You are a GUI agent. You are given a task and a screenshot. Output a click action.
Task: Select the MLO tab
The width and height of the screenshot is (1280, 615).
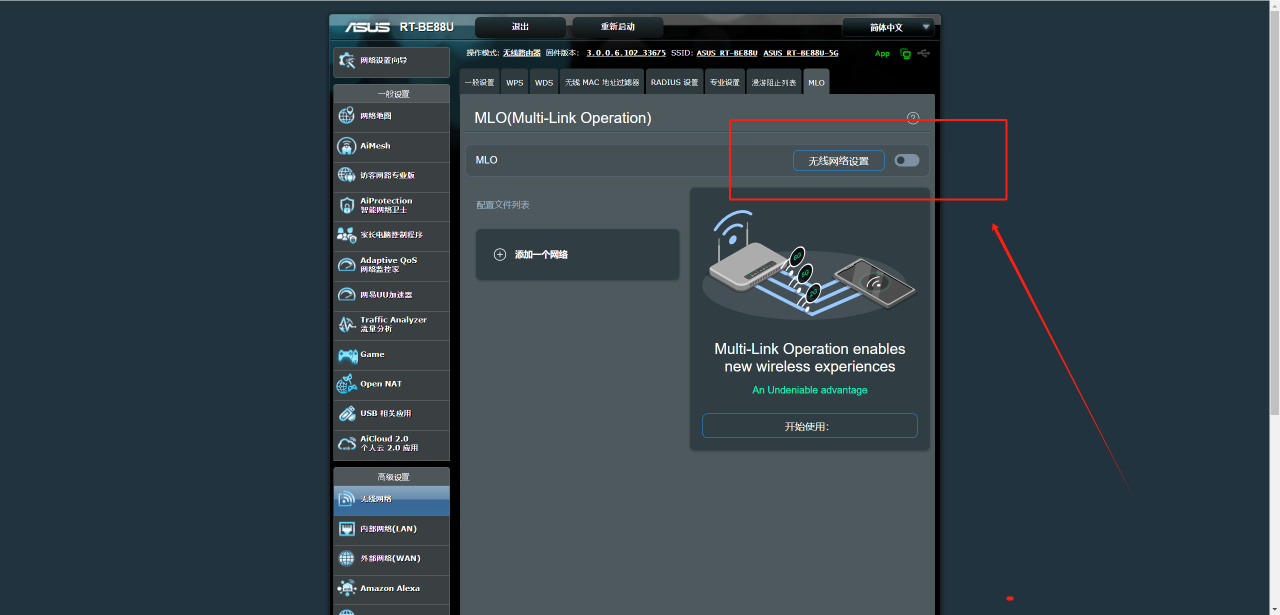[816, 82]
